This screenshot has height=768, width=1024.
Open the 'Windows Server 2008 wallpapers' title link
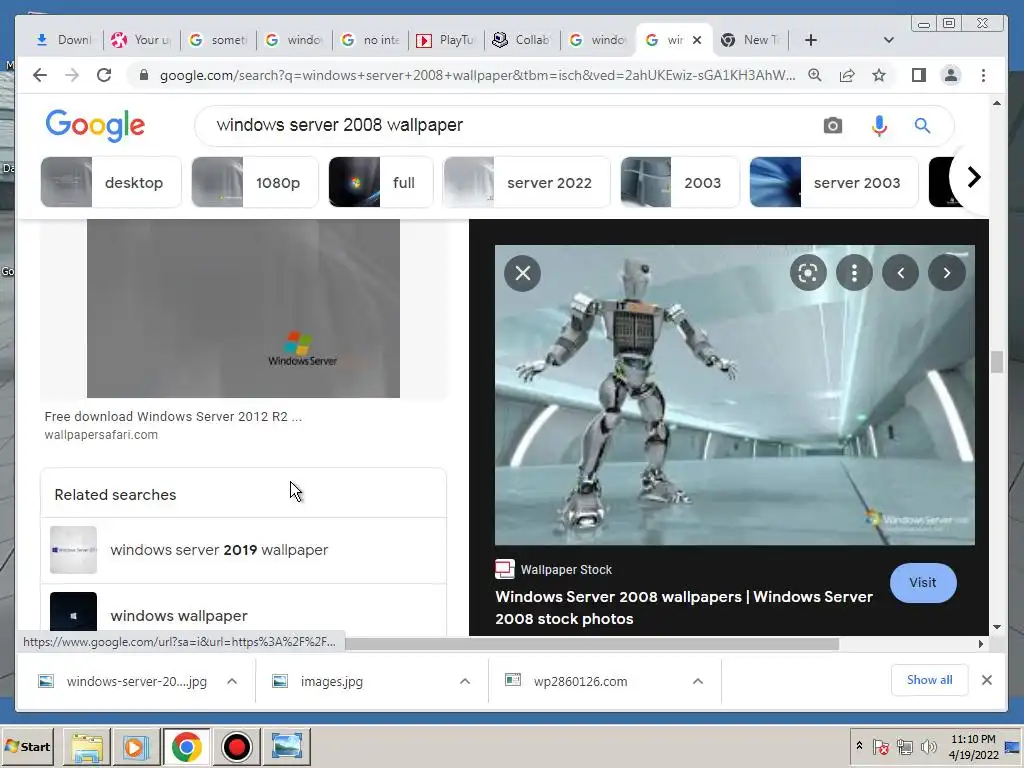pos(684,607)
